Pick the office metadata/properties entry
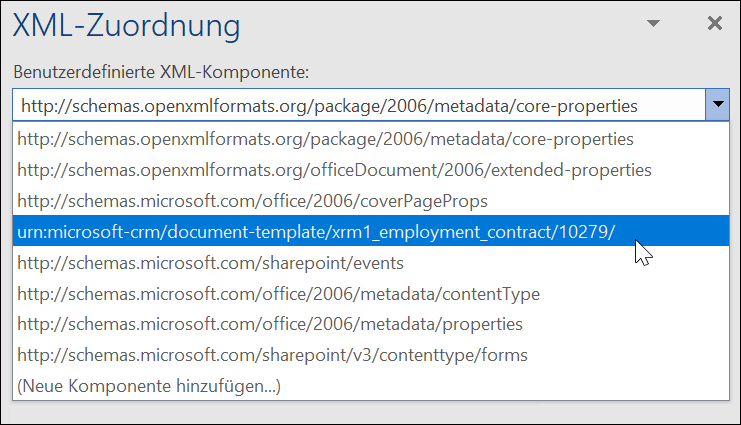 point(270,325)
